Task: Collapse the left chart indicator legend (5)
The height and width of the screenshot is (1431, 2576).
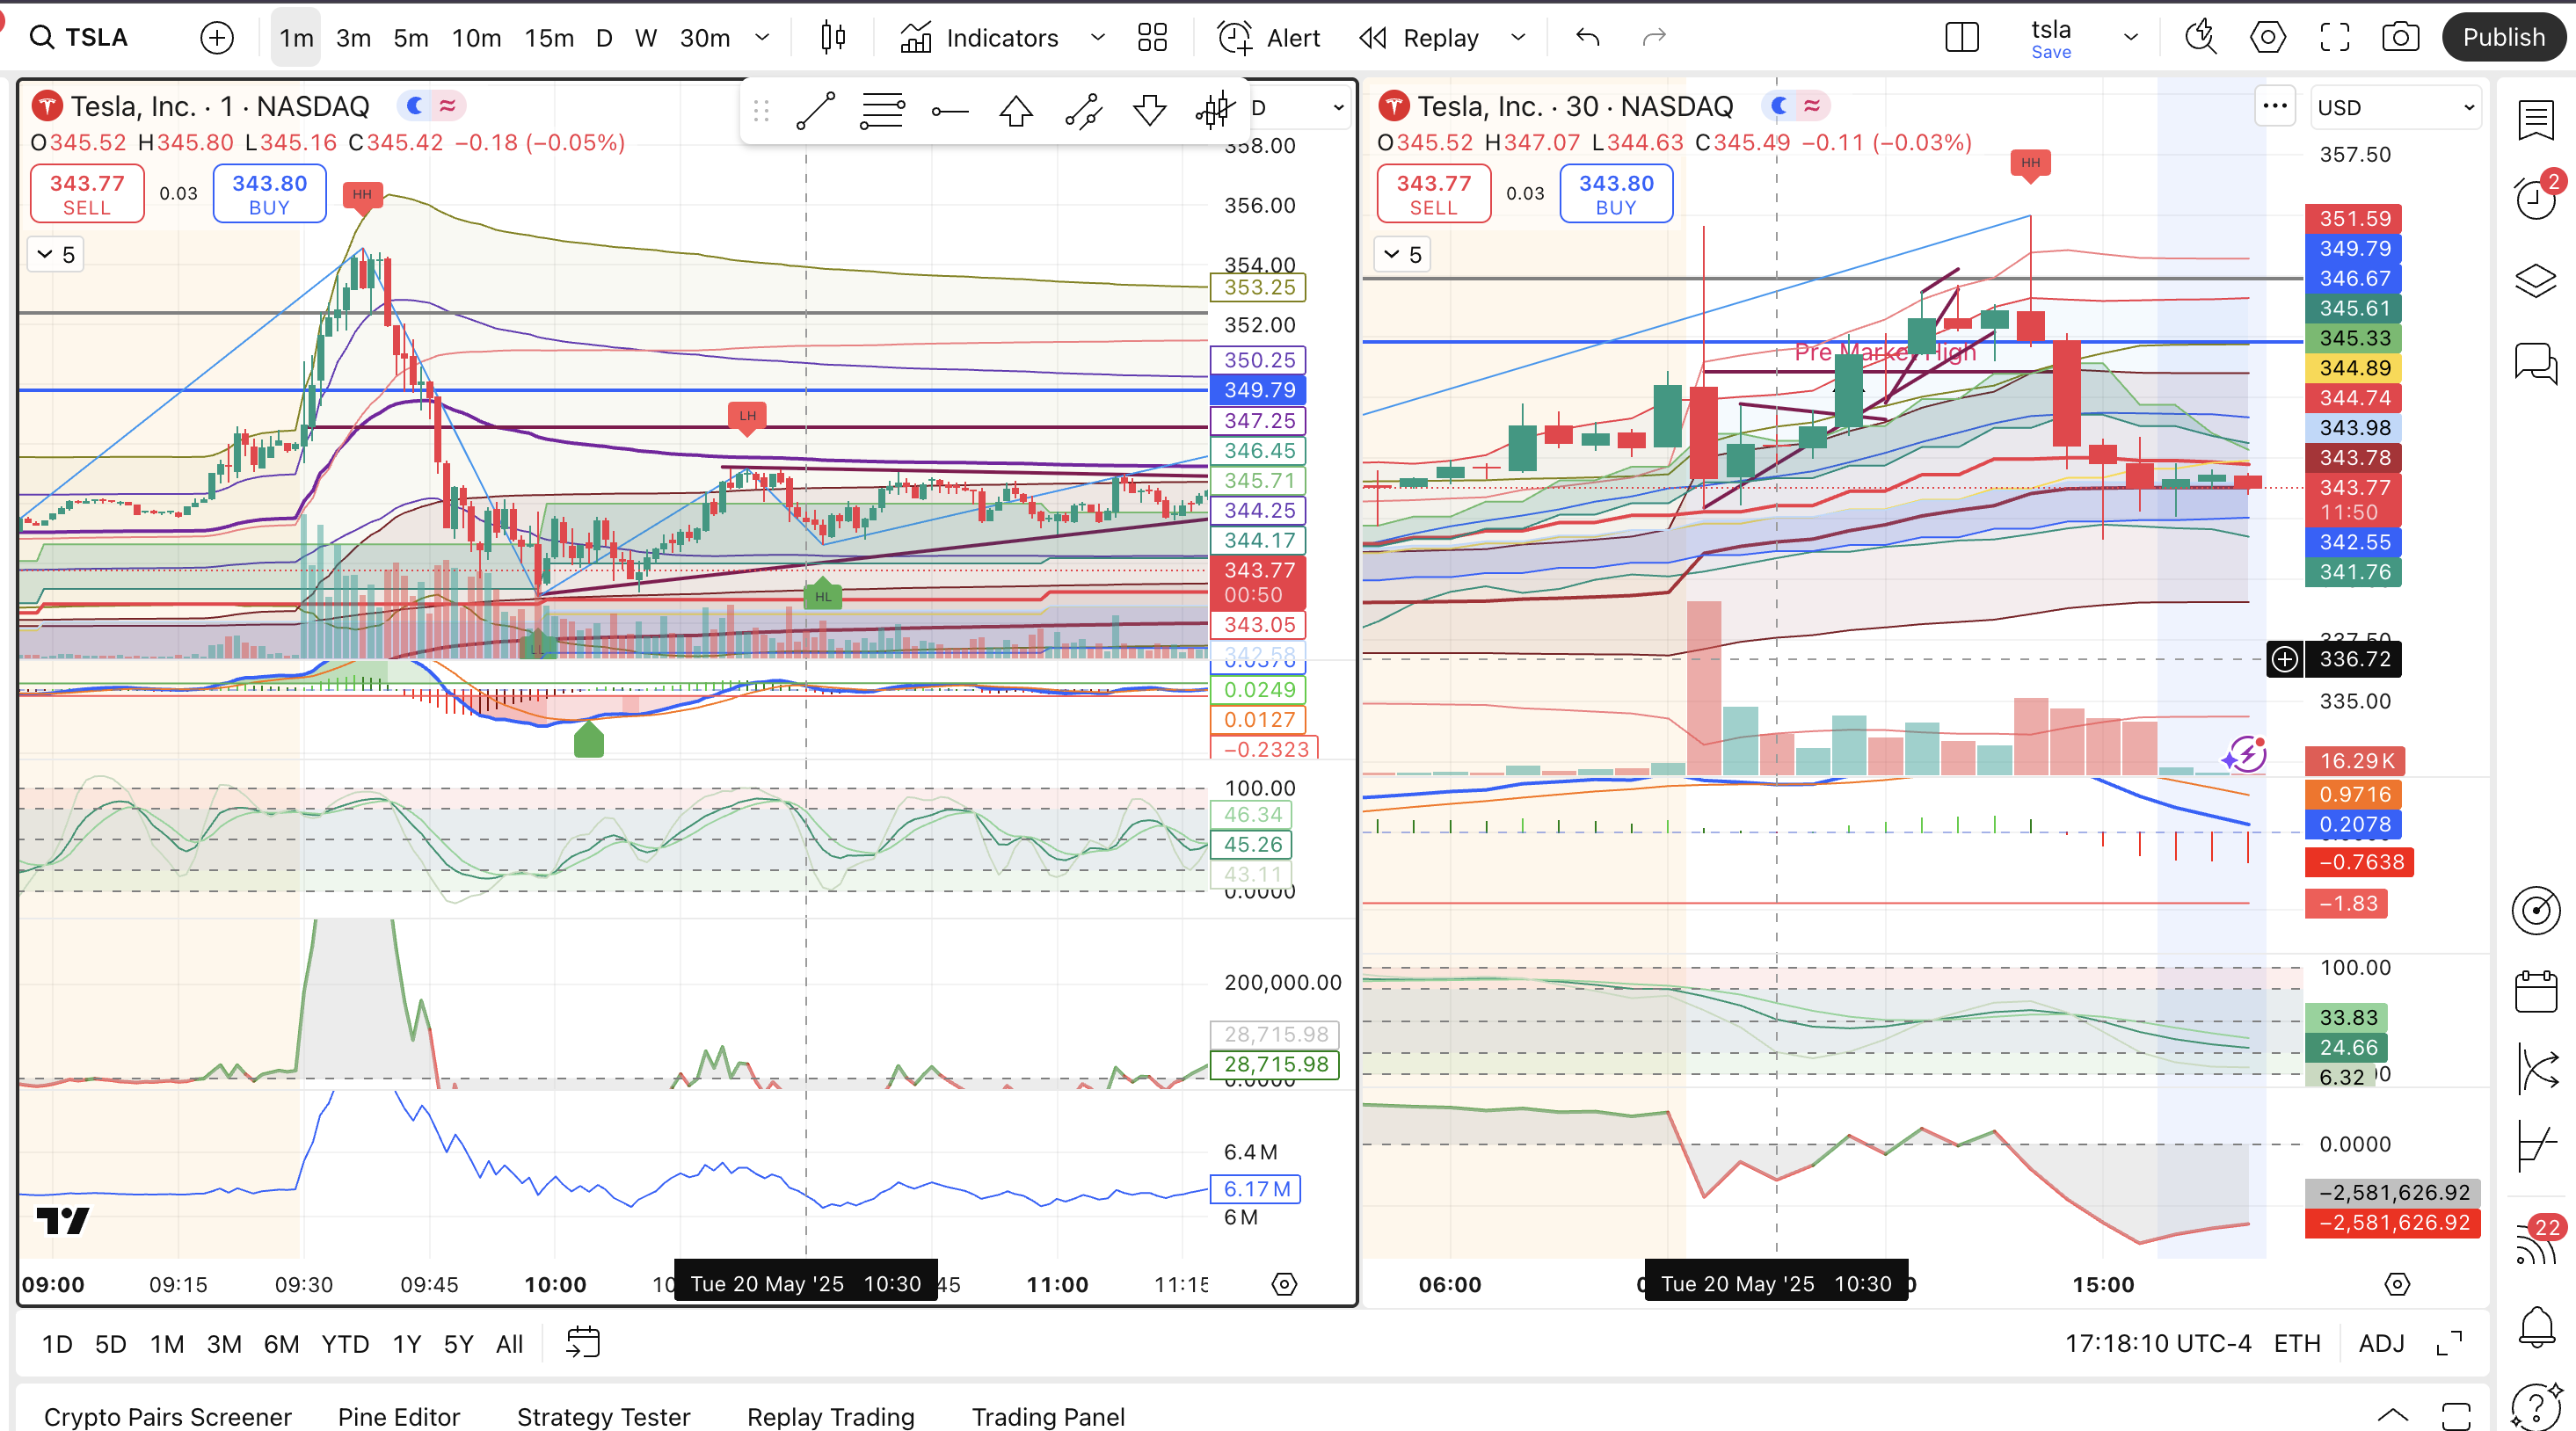Action: pos(55,255)
